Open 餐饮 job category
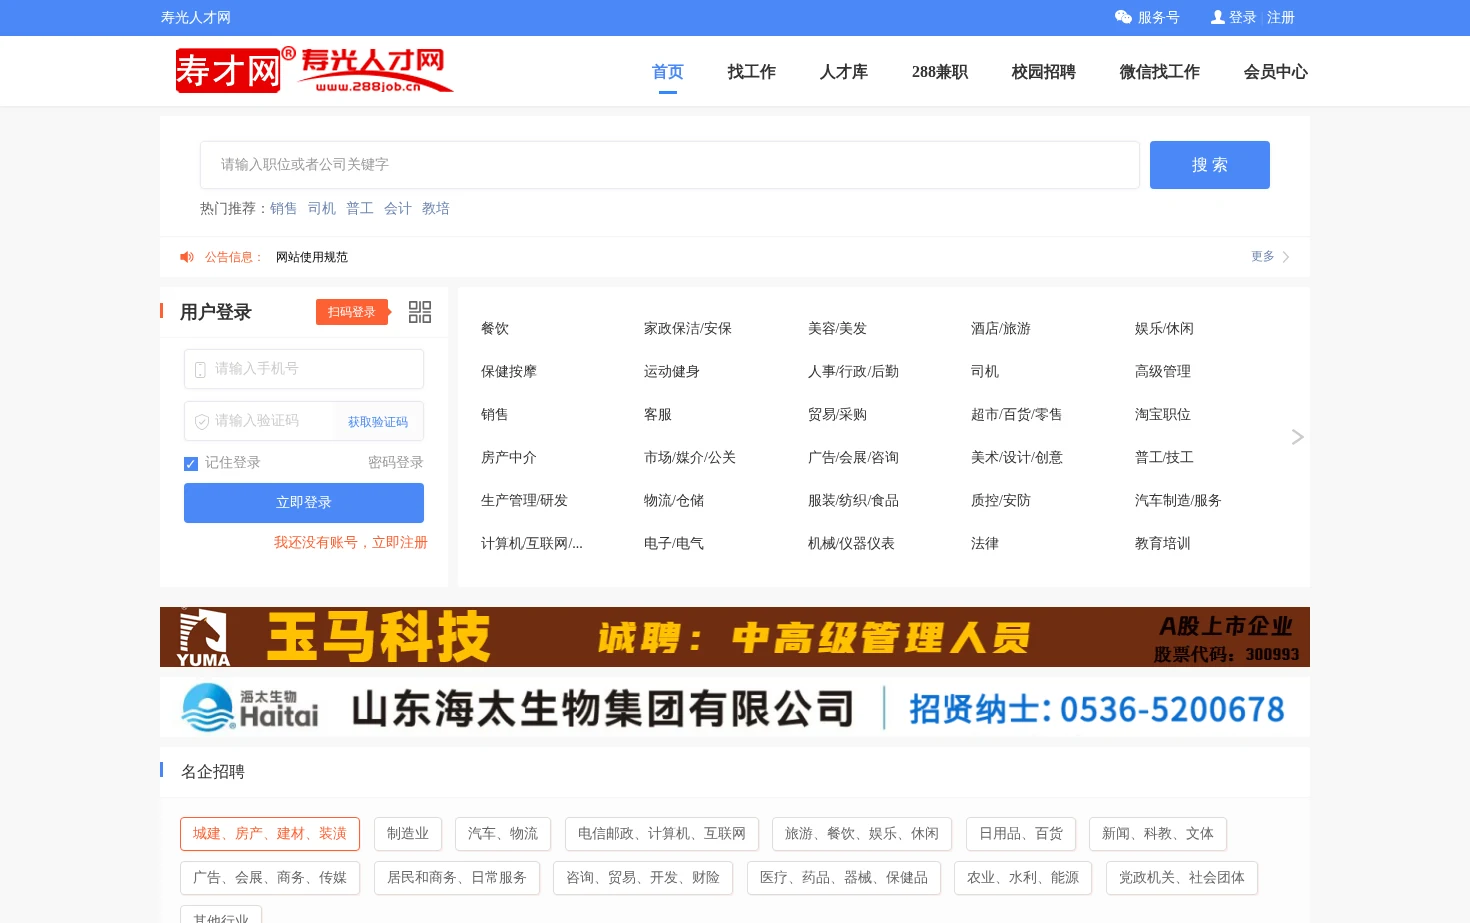The height and width of the screenshot is (923, 1470). tap(495, 328)
